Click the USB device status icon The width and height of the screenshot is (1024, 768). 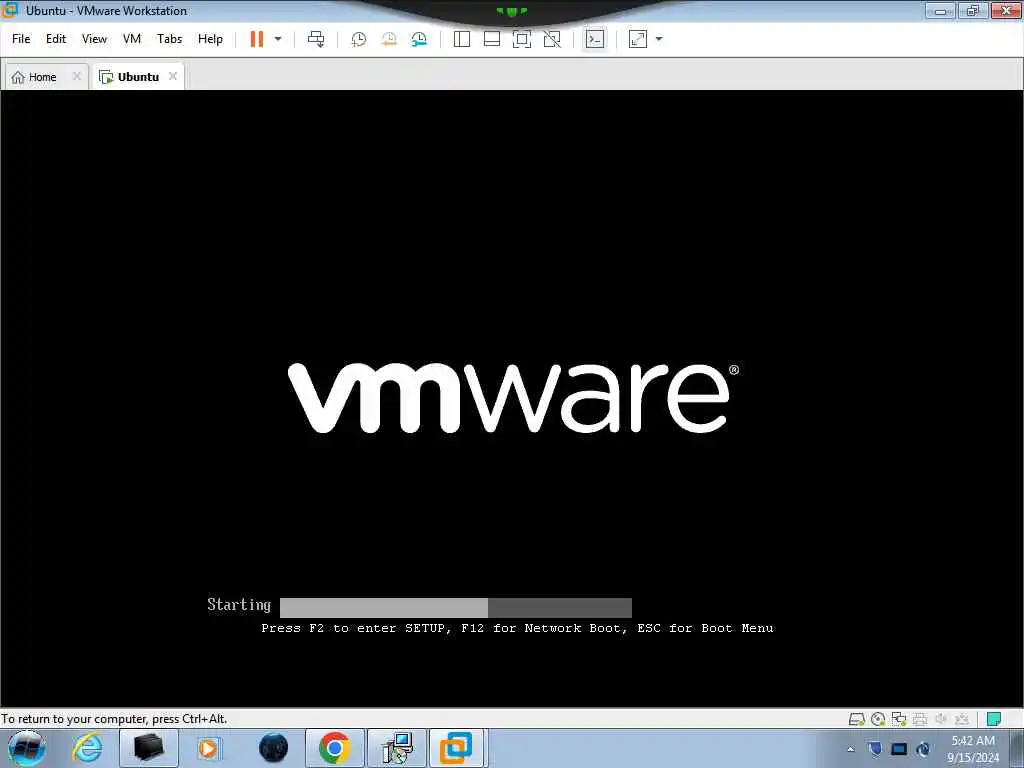962,720
